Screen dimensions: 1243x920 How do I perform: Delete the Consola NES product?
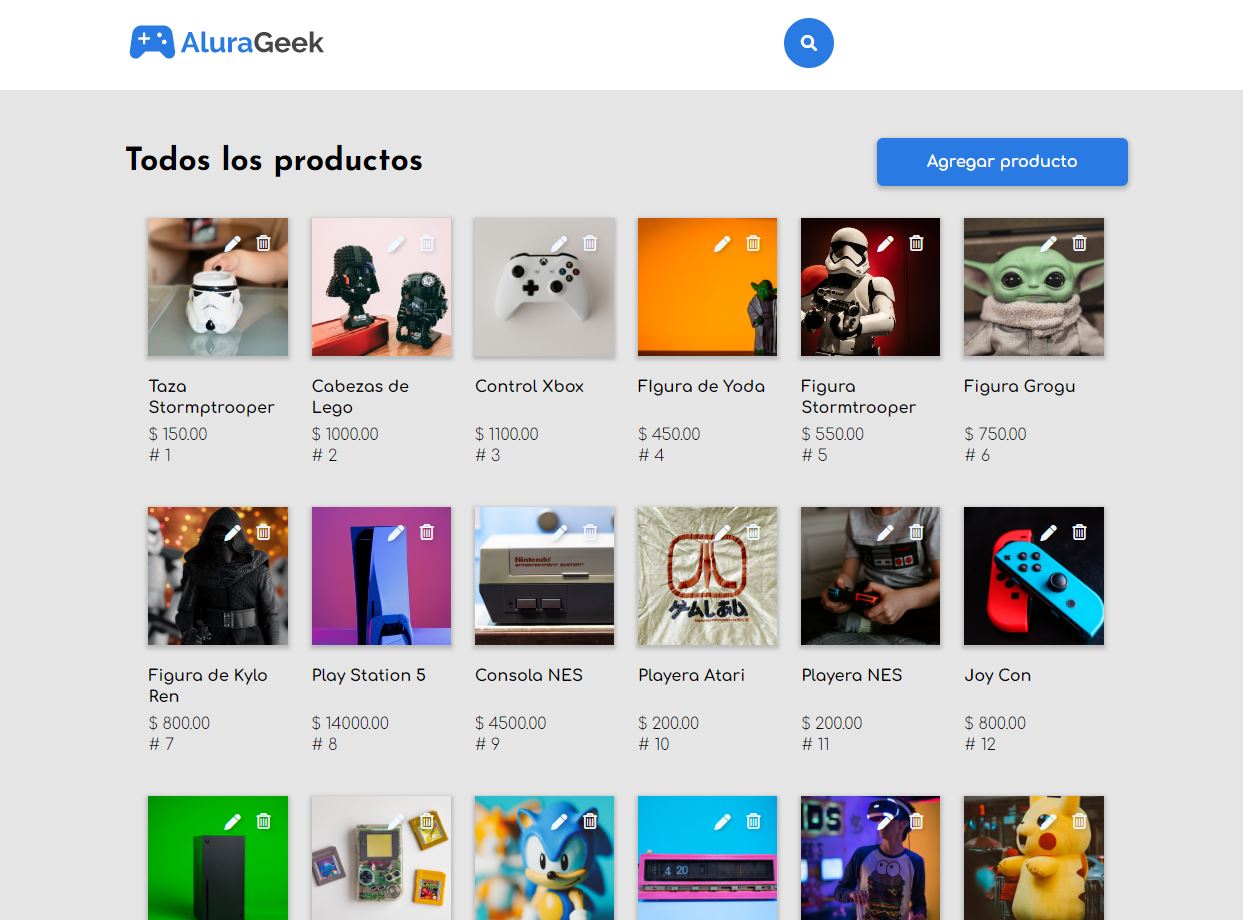click(589, 531)
